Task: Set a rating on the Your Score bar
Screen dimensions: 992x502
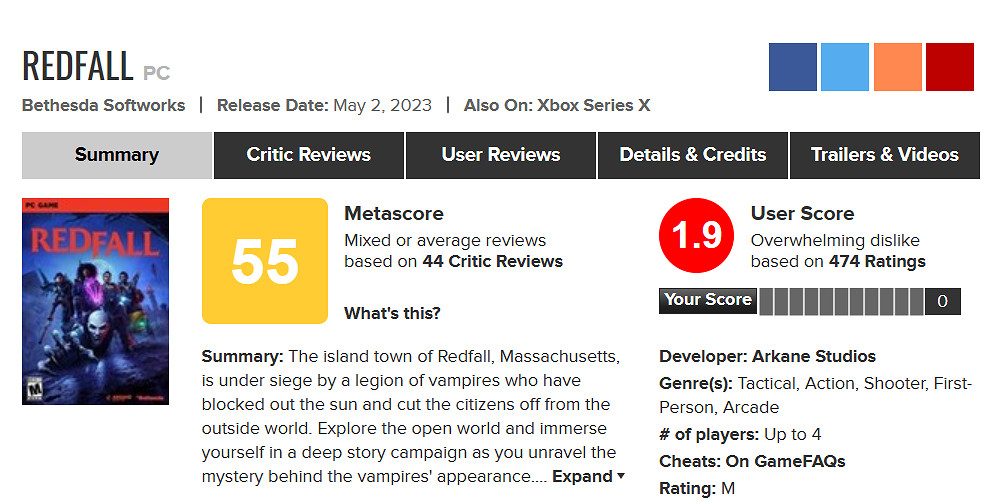Action: pos(840,301)
